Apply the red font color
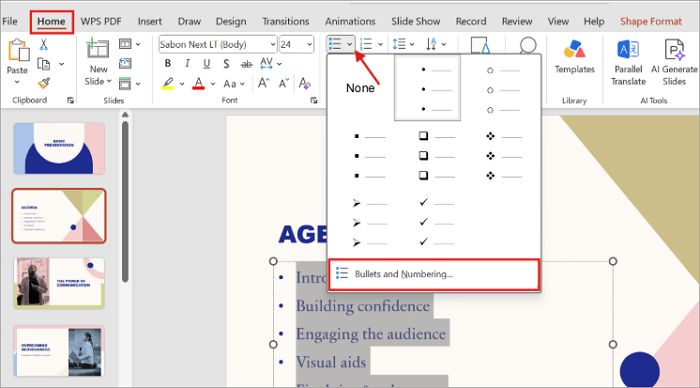The image size is (700, 388). [x=199, y=83]
